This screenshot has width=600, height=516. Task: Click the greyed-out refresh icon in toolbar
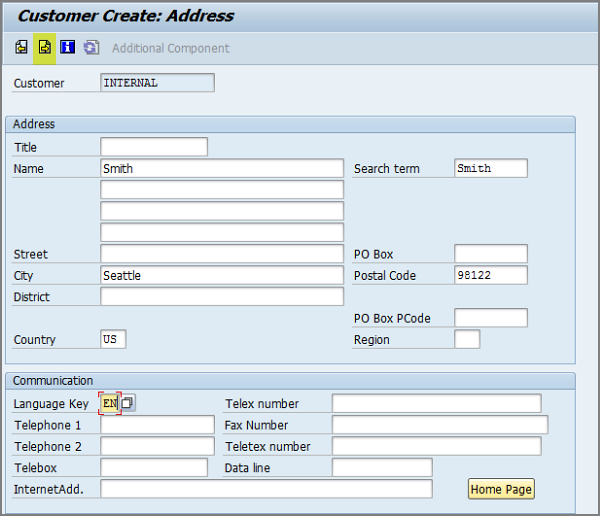click(91, 47)
